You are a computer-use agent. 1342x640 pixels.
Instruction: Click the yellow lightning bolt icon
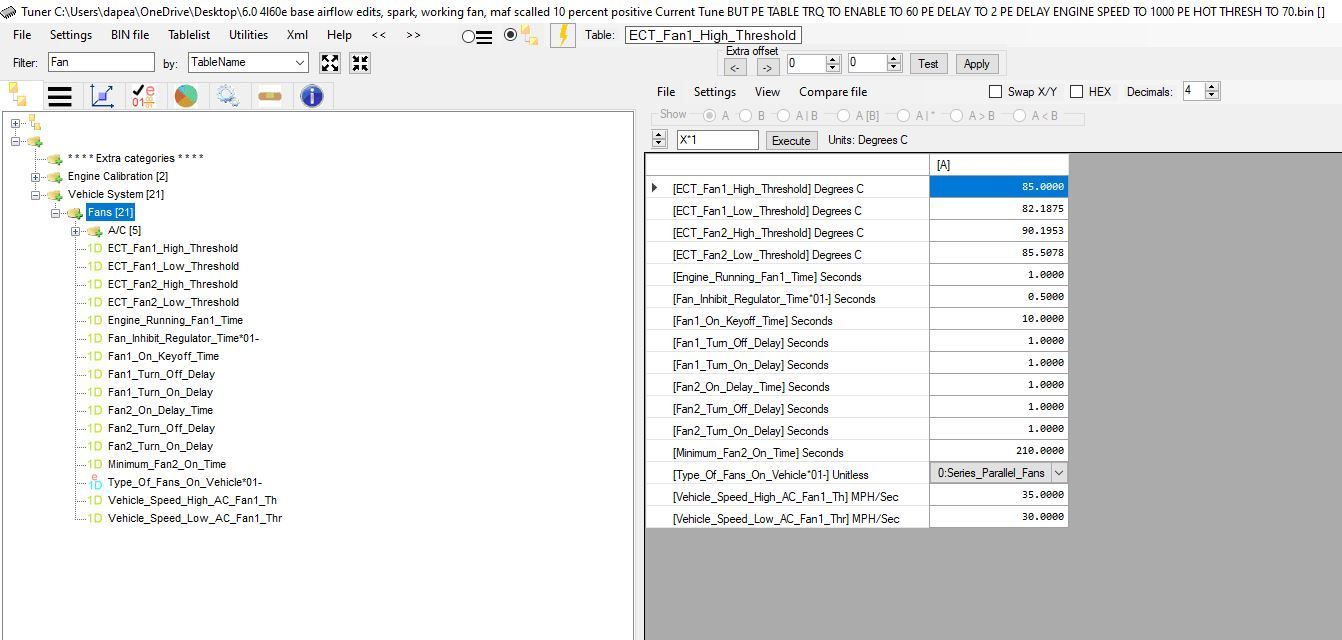click(x=563, y=35)
